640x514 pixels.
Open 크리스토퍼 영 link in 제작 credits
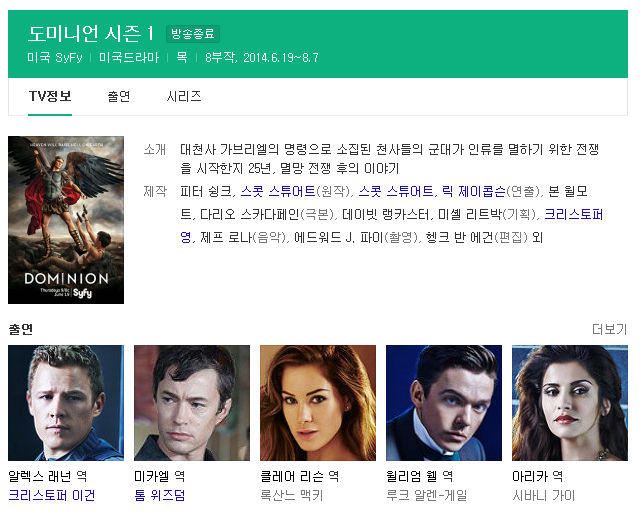pos(573,214)
